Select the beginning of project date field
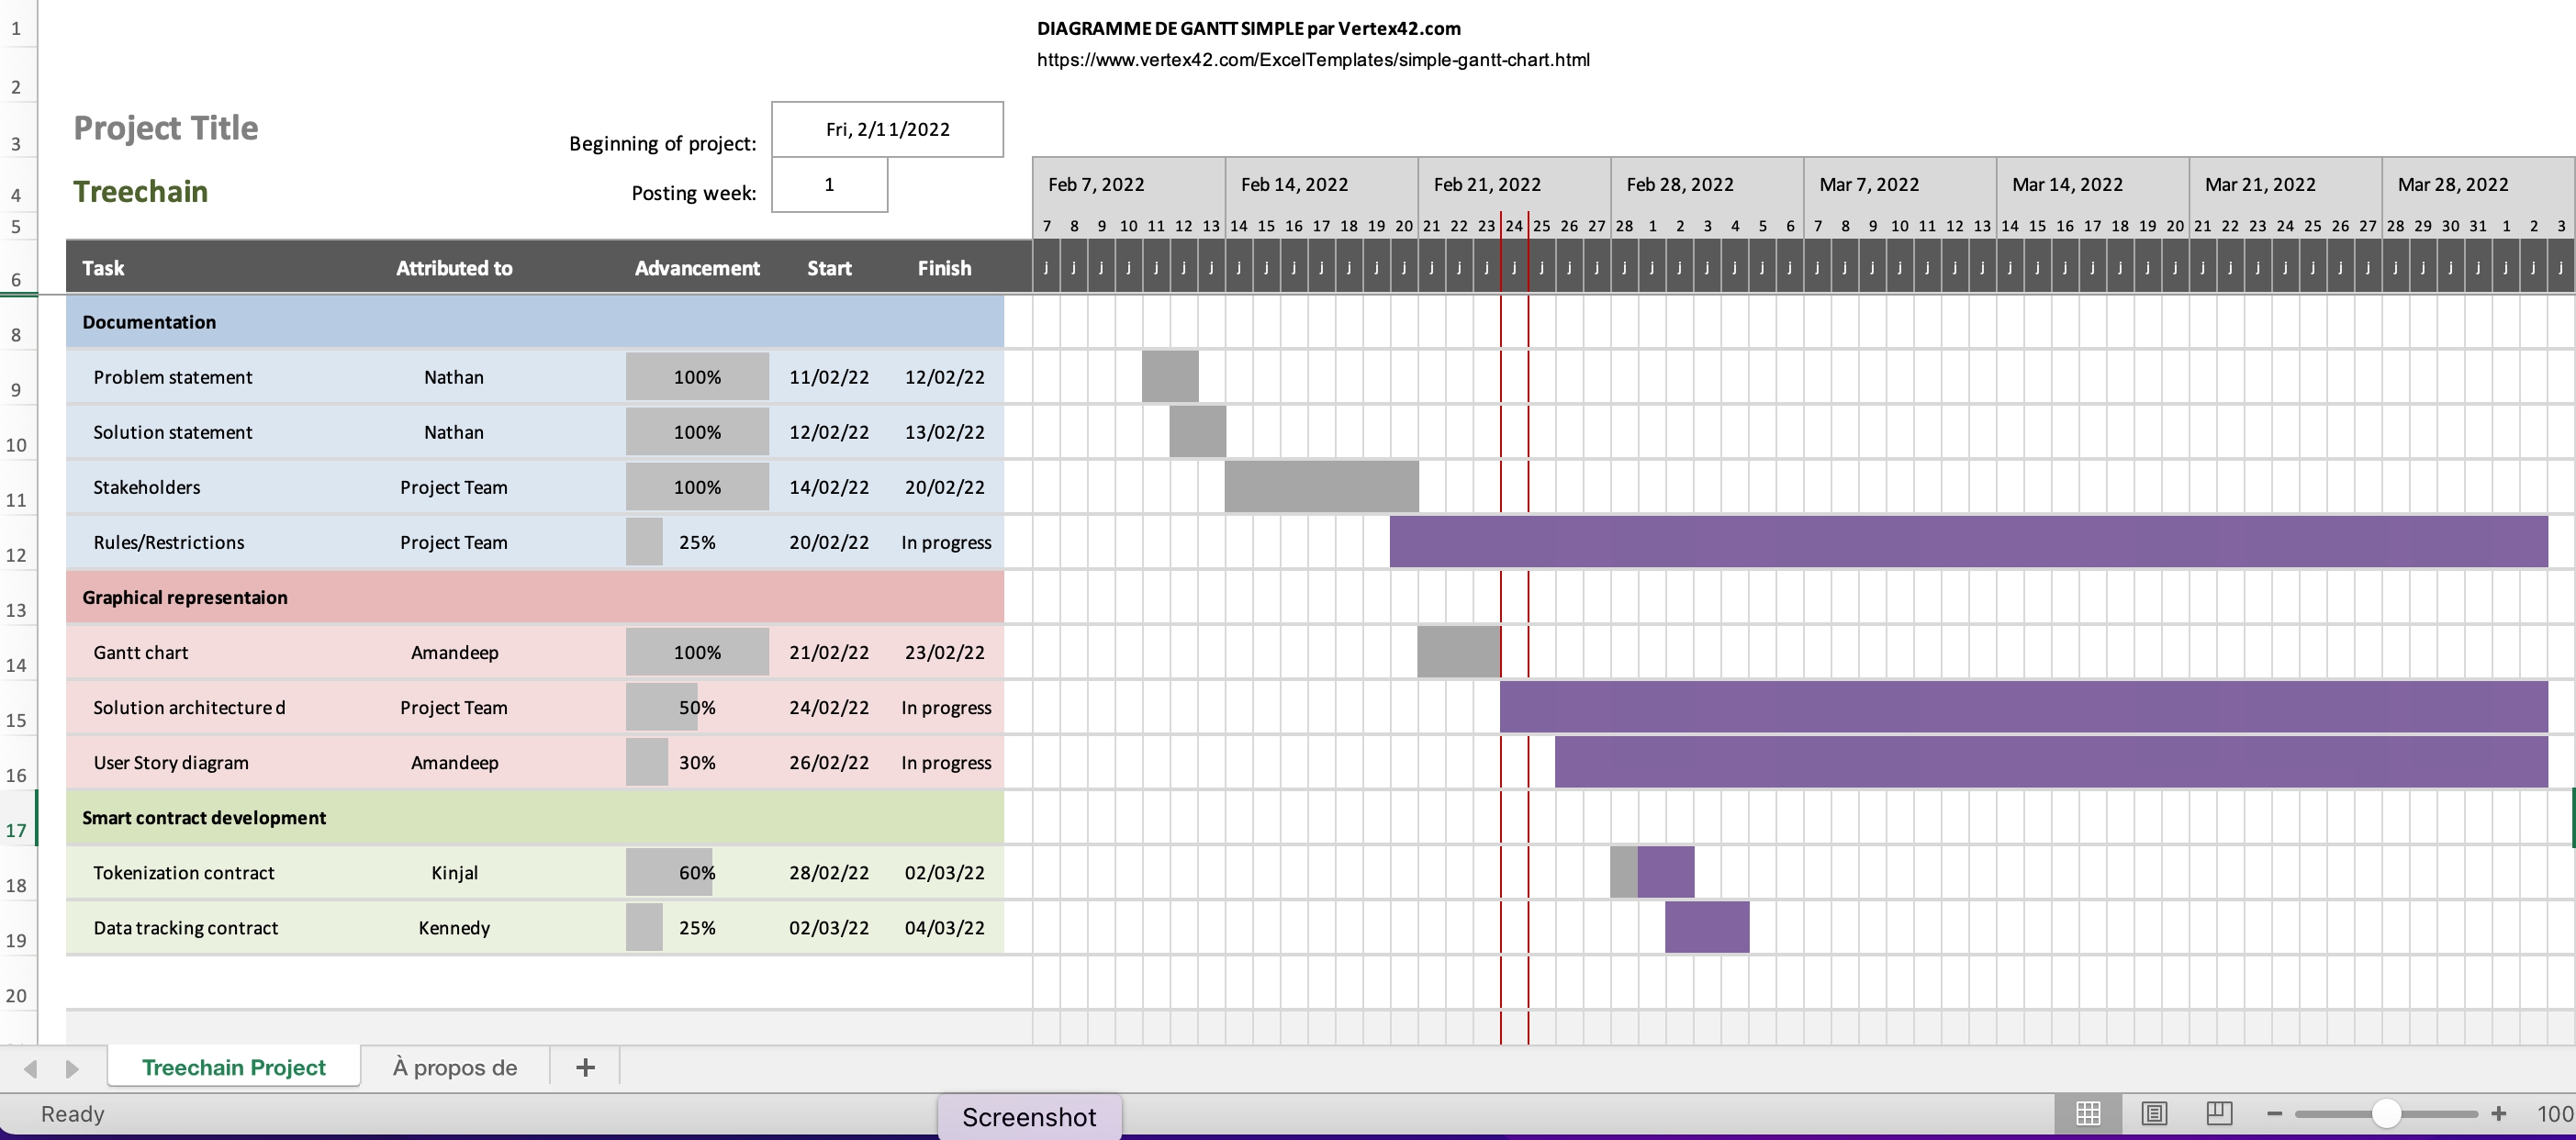The width and height of the screenshot is (2576, 1140). [887, 129]
